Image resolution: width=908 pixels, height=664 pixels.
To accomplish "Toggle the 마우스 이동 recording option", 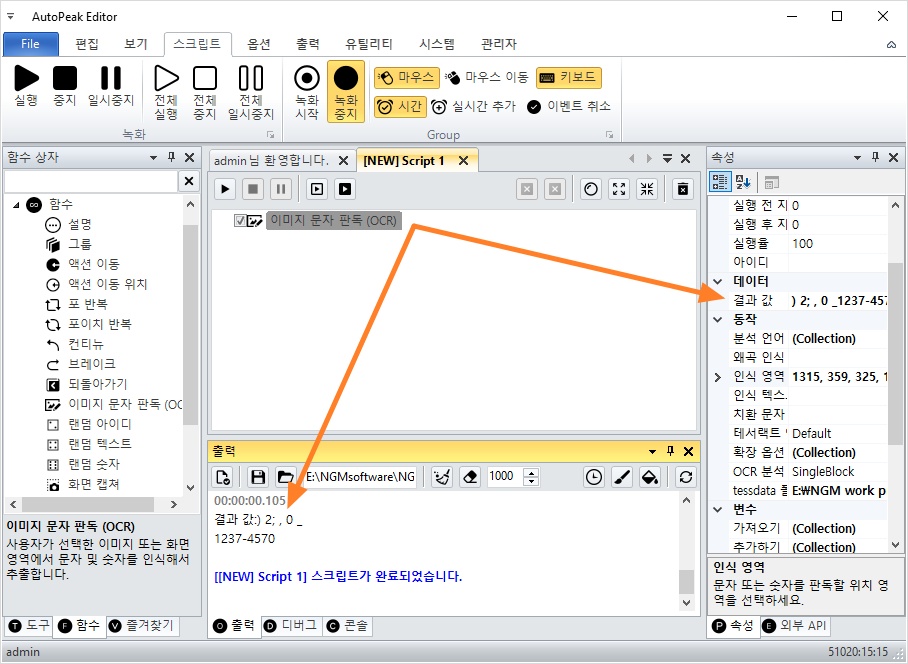I will 487,77.
